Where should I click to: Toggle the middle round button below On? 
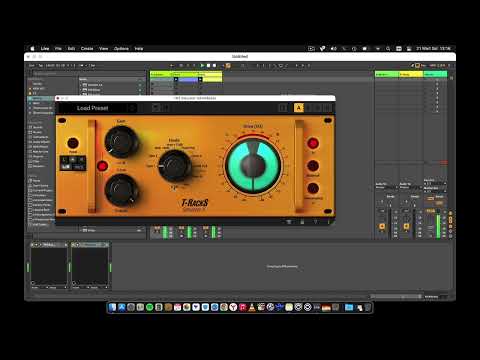313,166
